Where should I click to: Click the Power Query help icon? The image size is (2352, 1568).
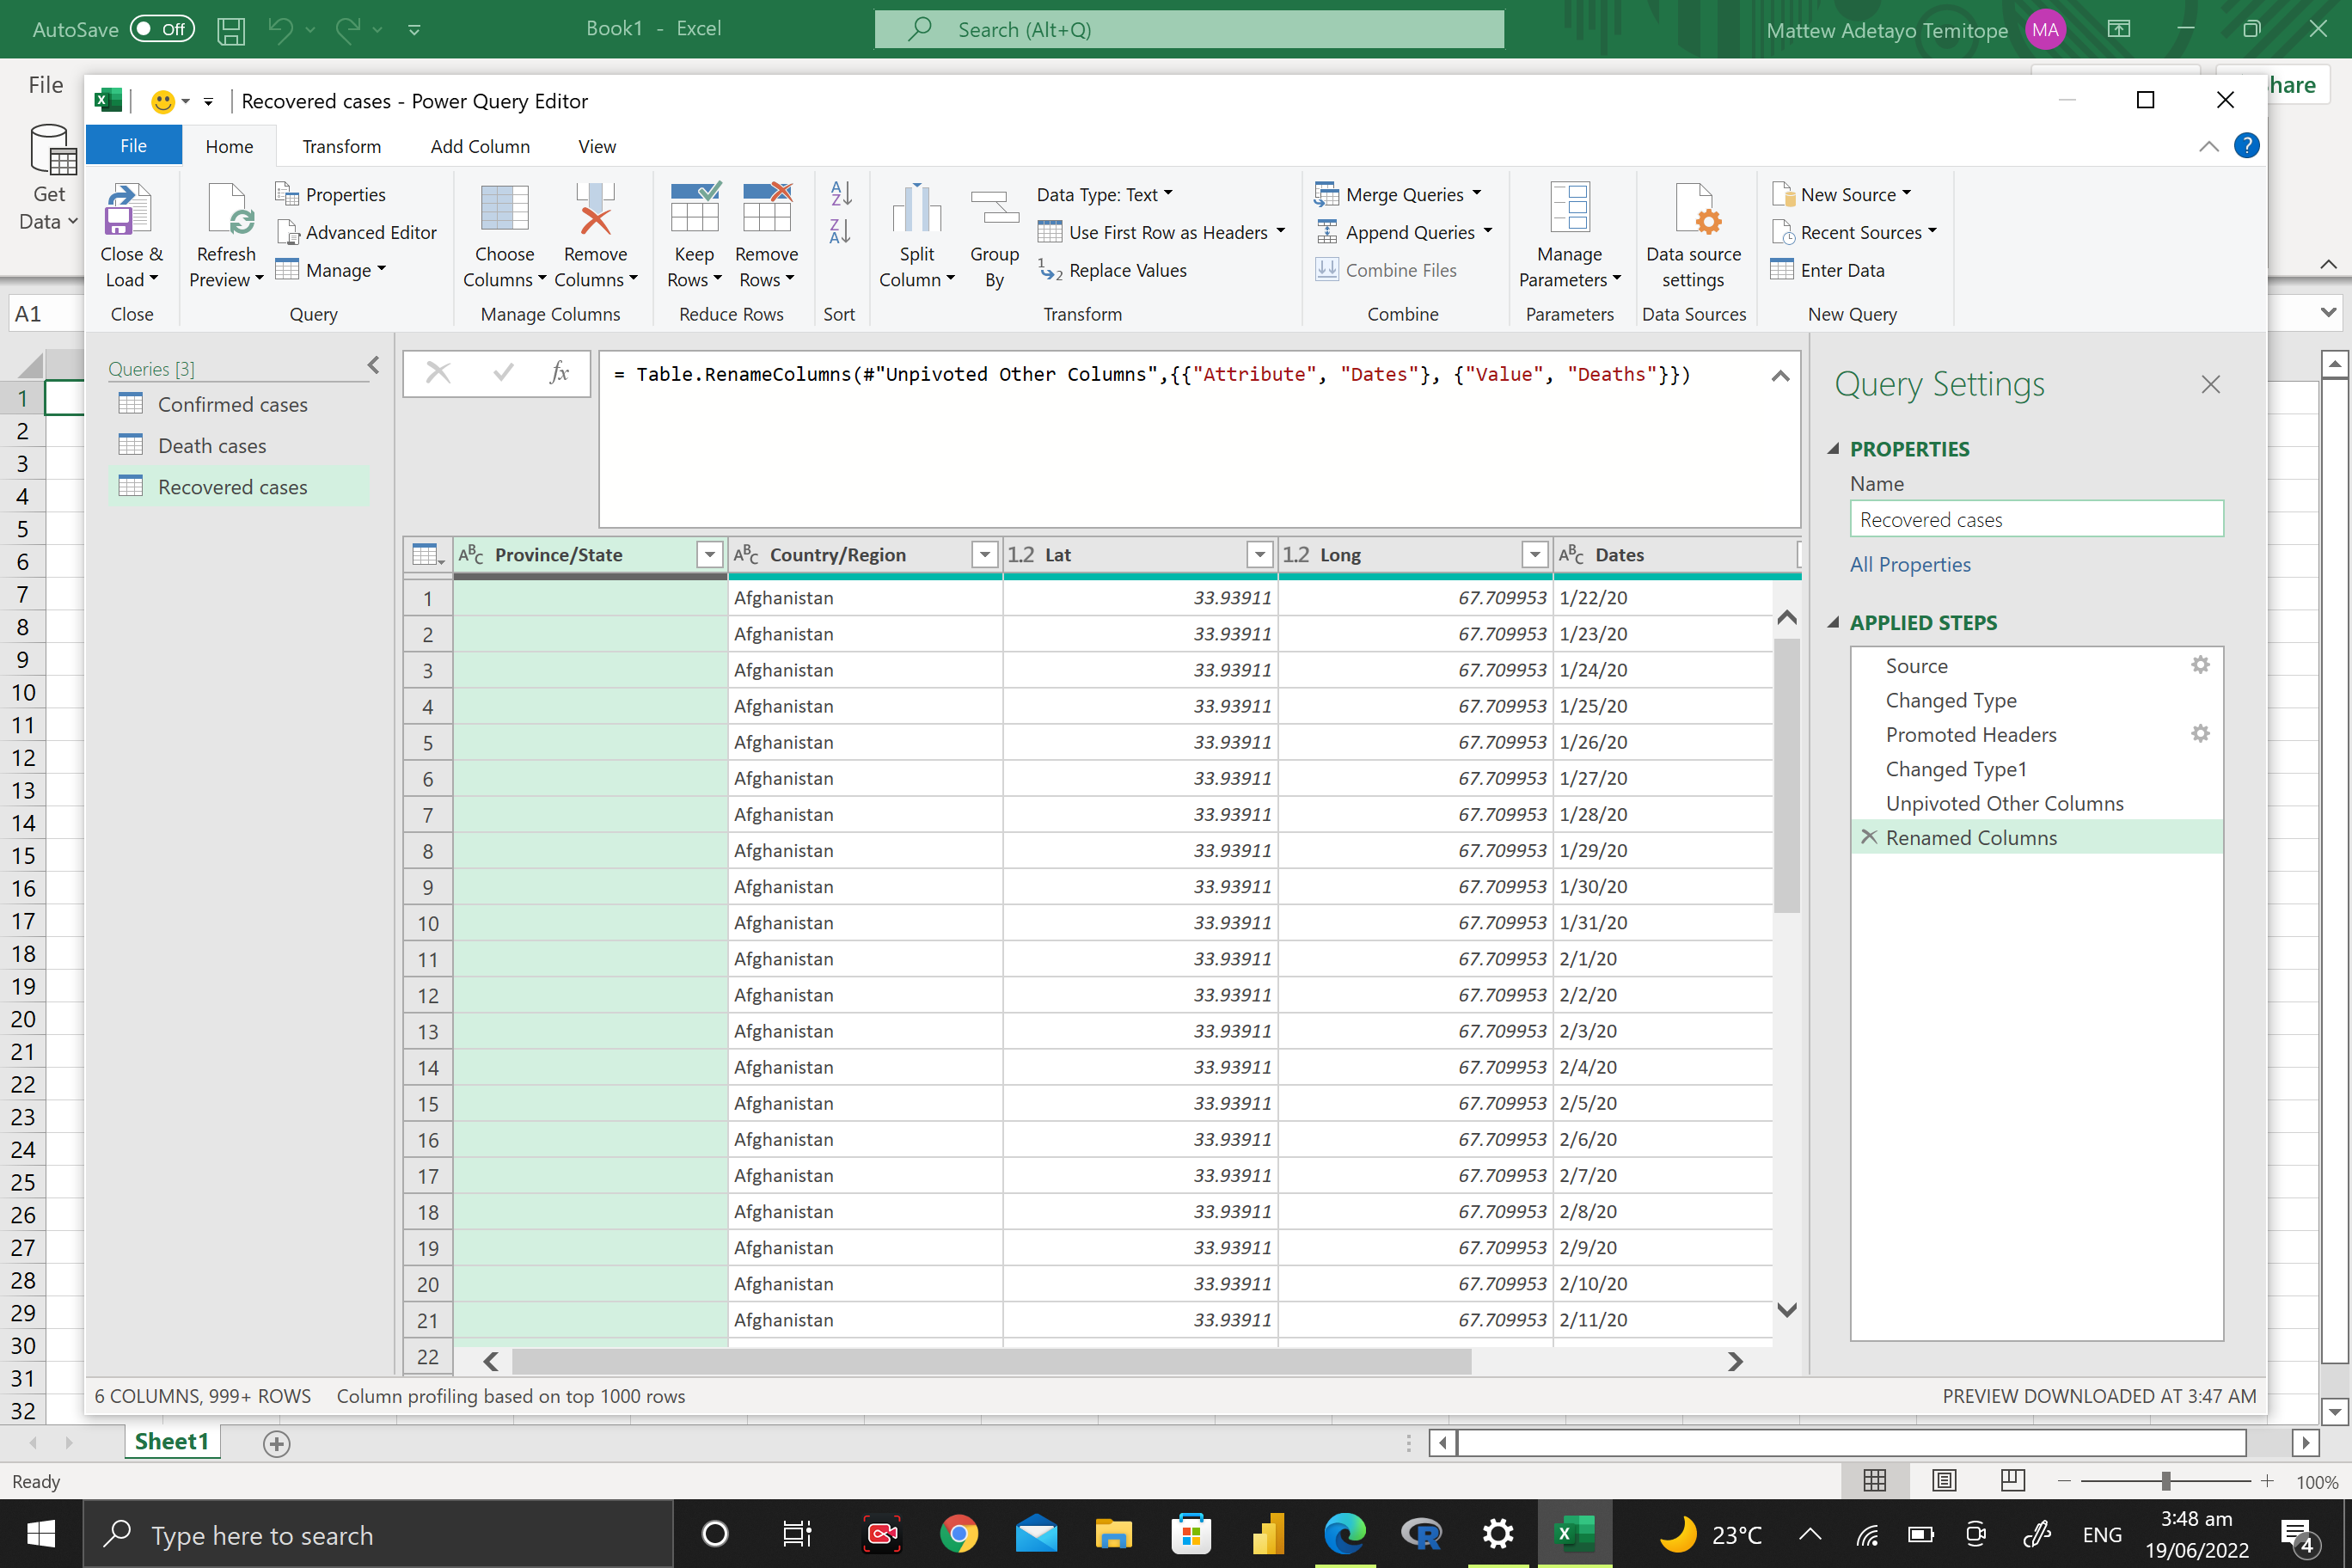(2246, 146)
